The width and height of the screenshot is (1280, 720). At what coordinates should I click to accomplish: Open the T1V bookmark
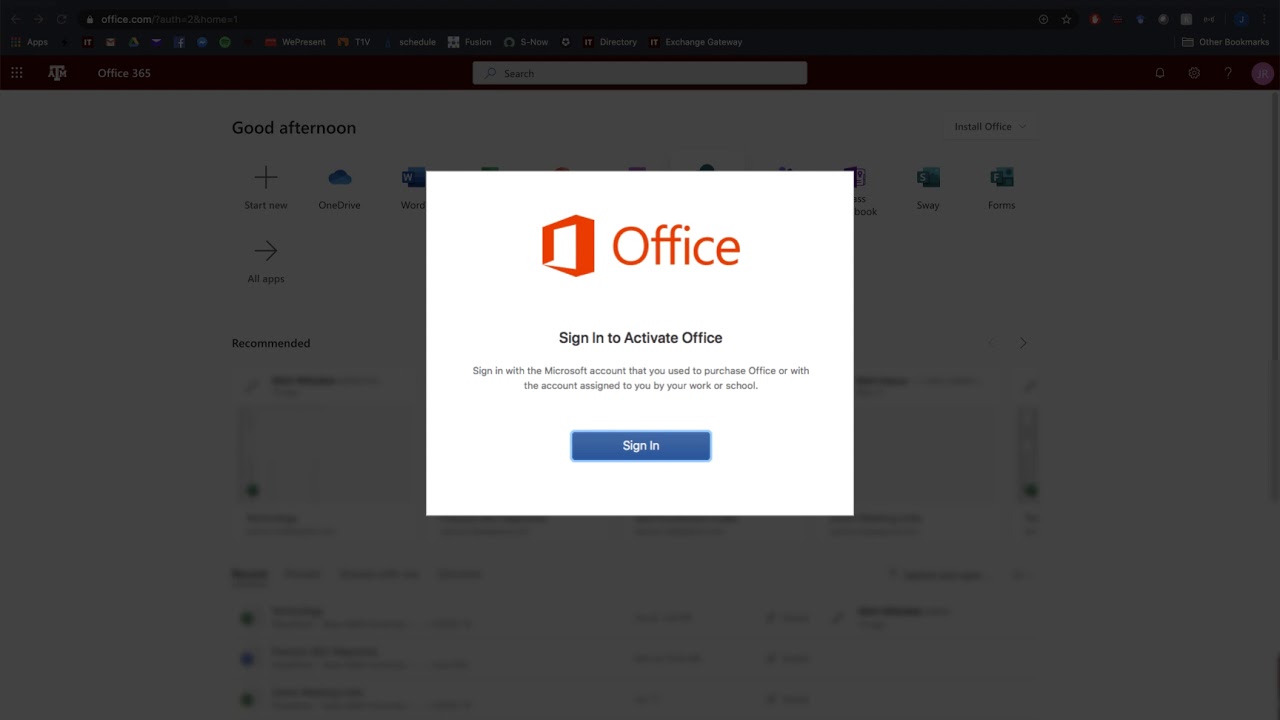click(x=354, y=42)
